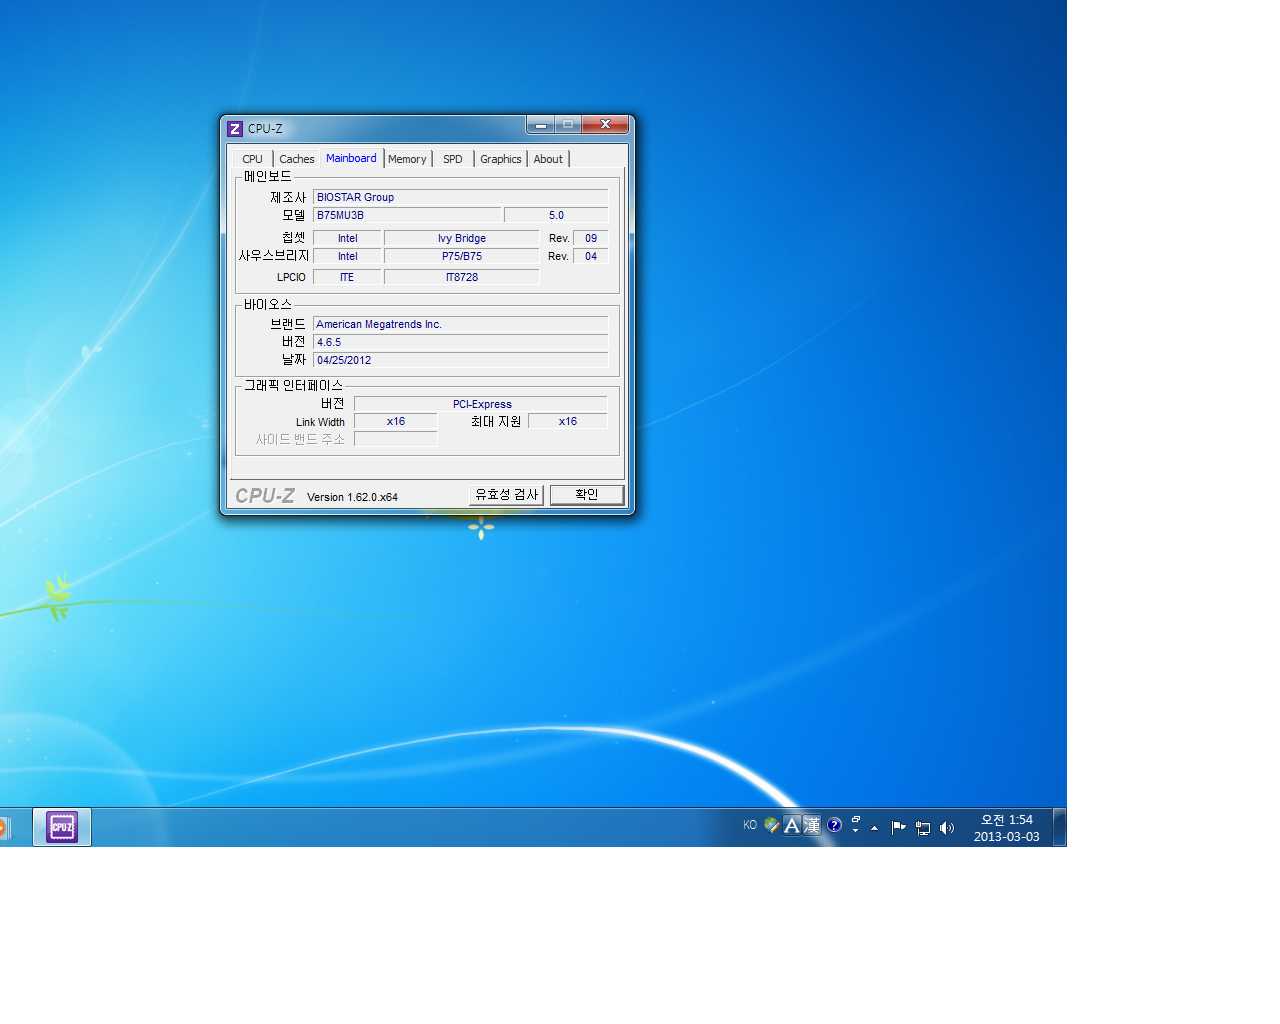The image size is (1280, 1024).
Task: Click the 확인 OK button
Action: click(x=587, y=495)
